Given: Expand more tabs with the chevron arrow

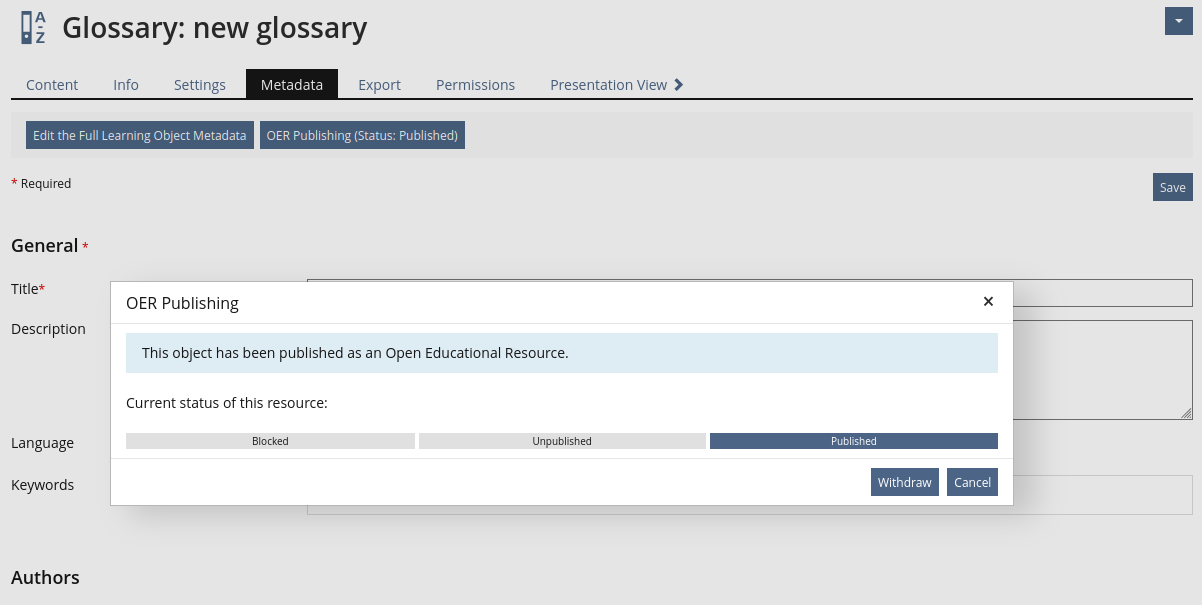Looking at the screenshot, I should coord(679,85).
